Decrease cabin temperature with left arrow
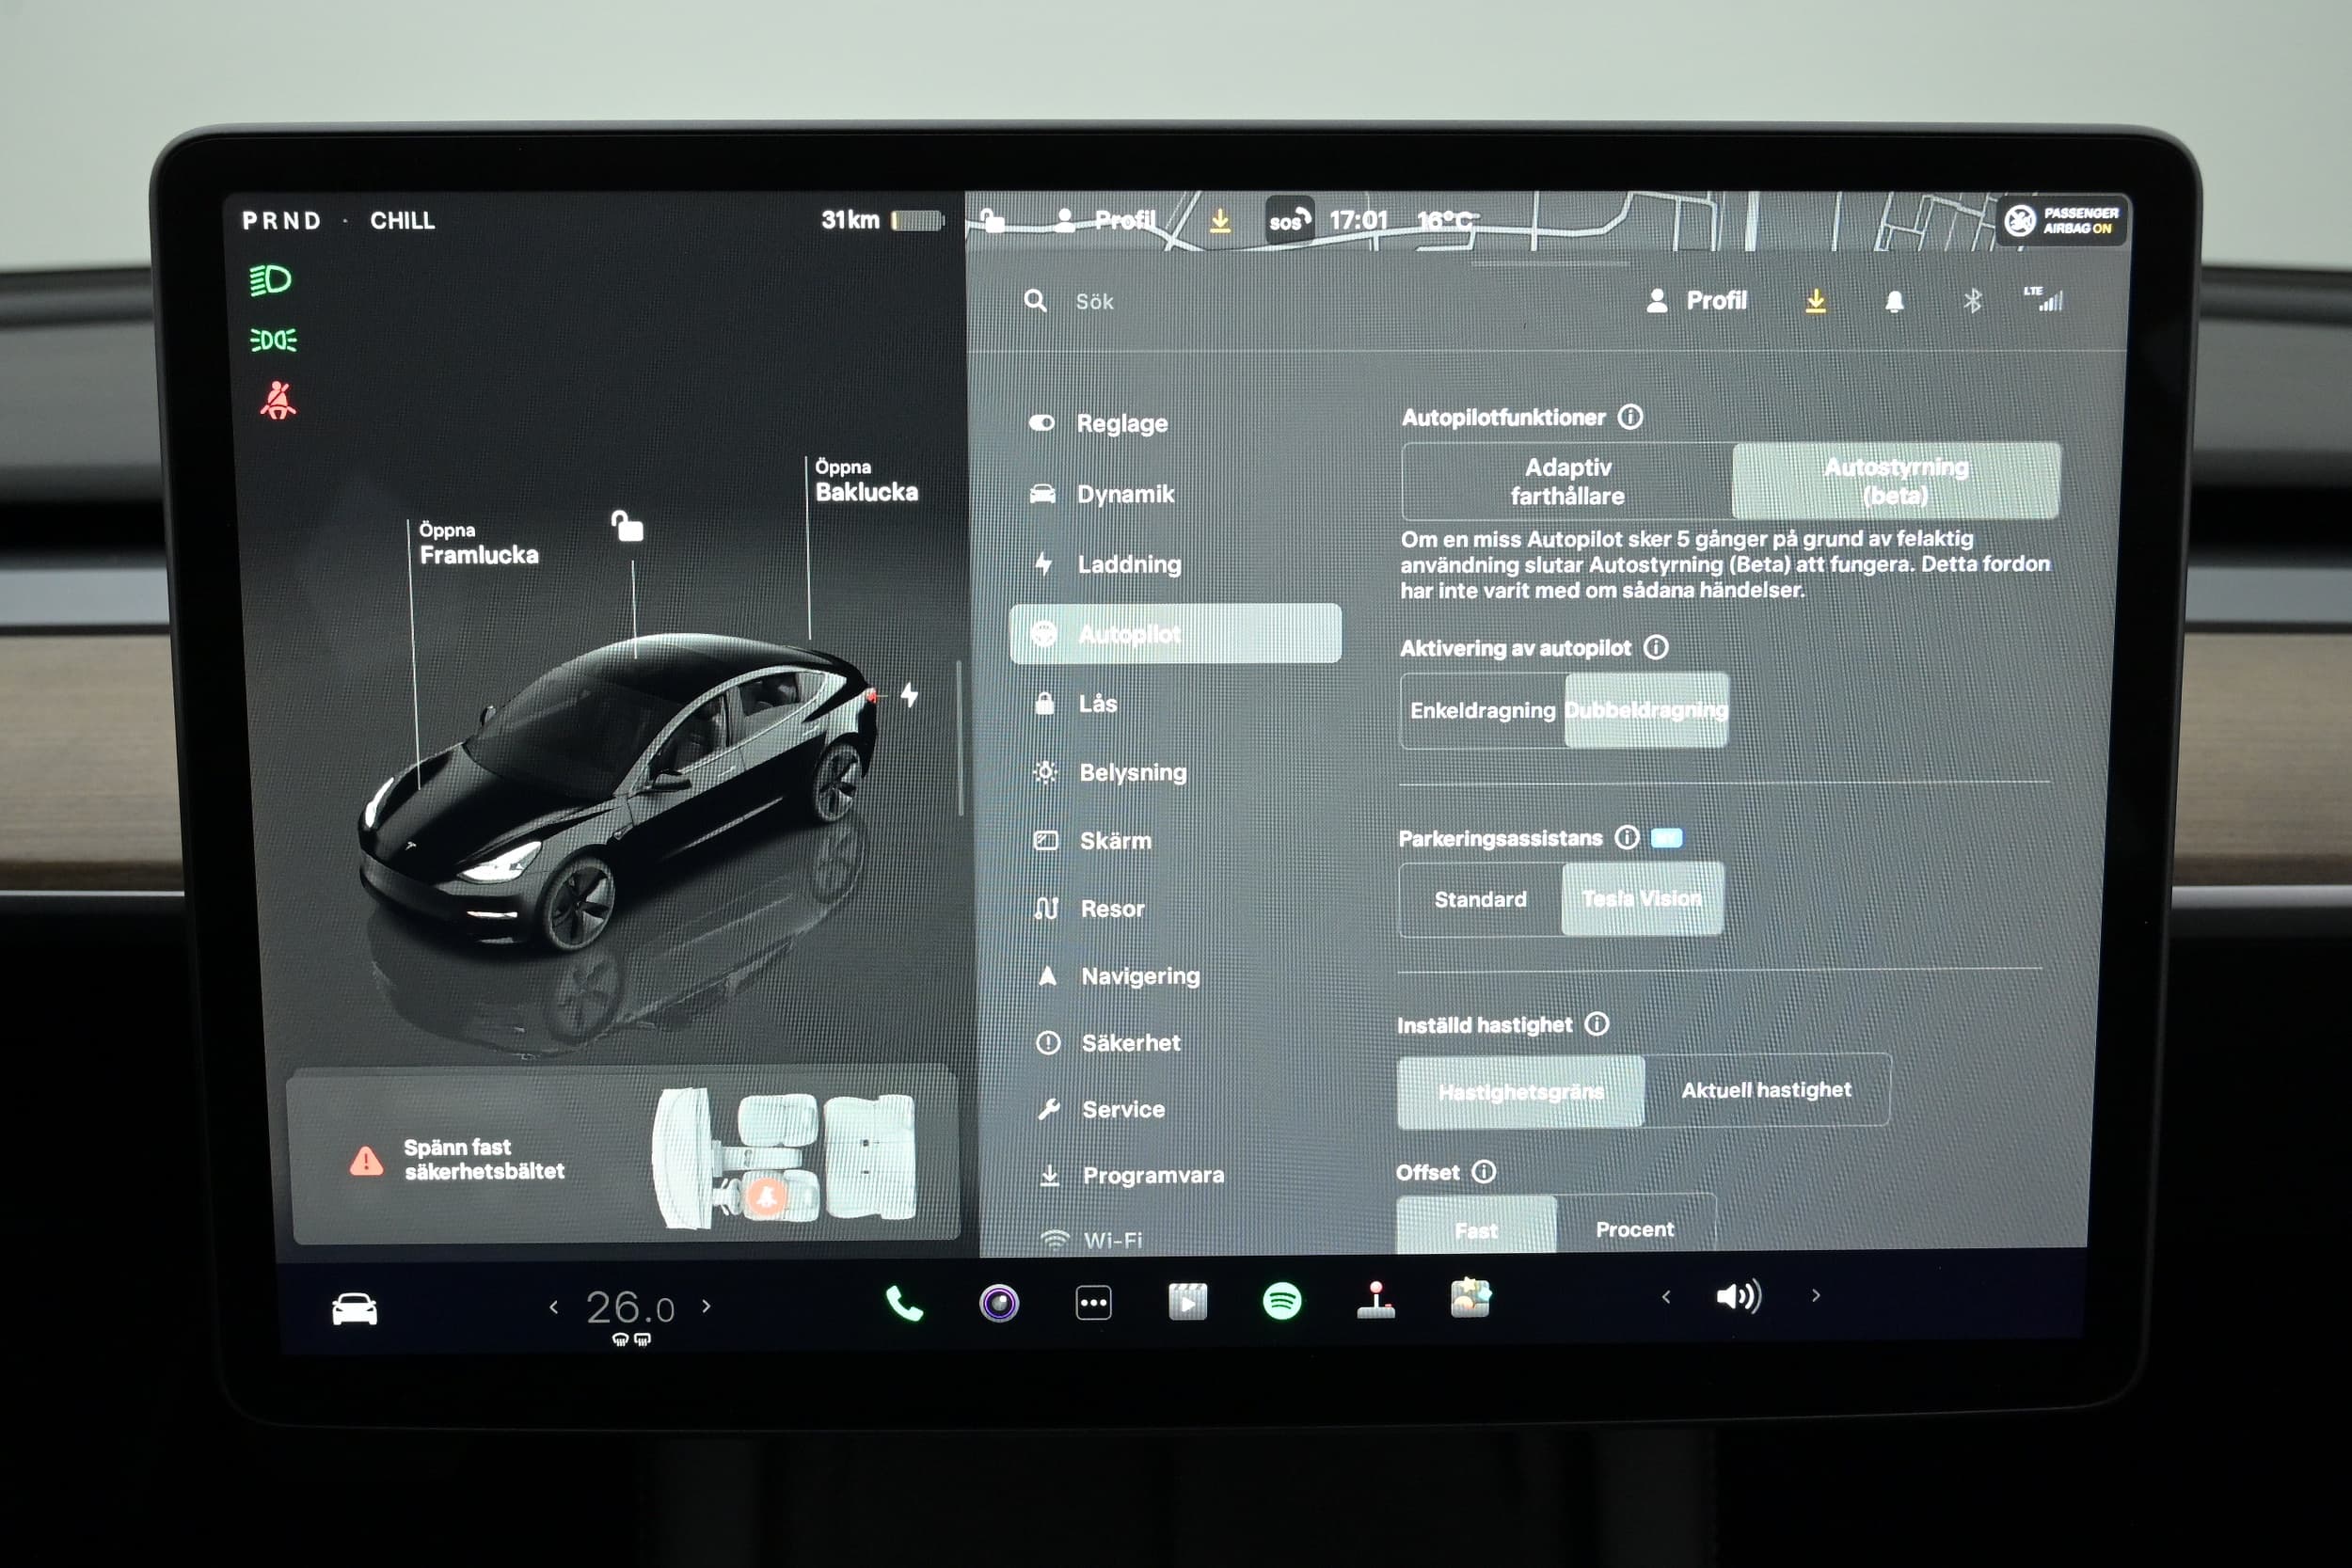Screen dimensions: 2352x1568 [554, 1307]
